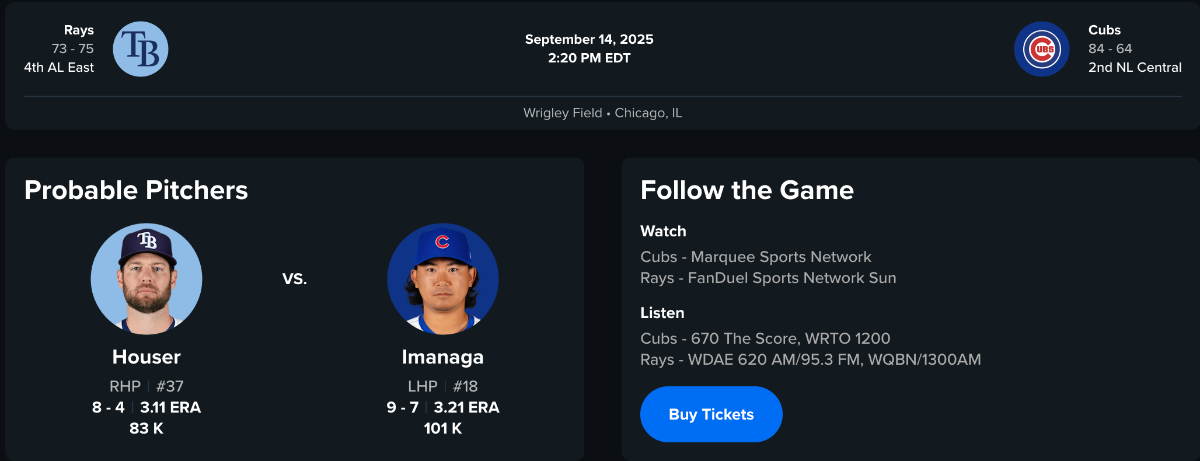Screen dimensions: 1200x461
Task: Open Houser's pitcher headshot photo
Action: click(x=146, y=278)
